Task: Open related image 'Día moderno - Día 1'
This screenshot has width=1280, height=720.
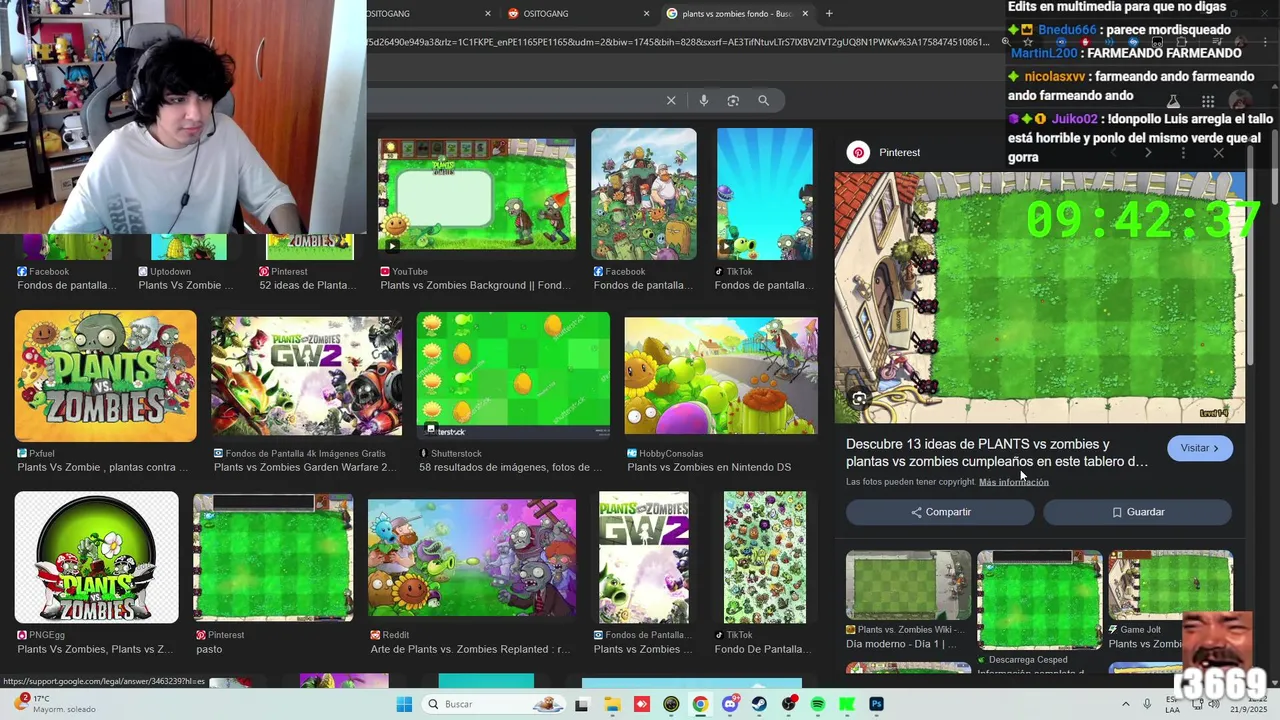Action: point(908,584)
